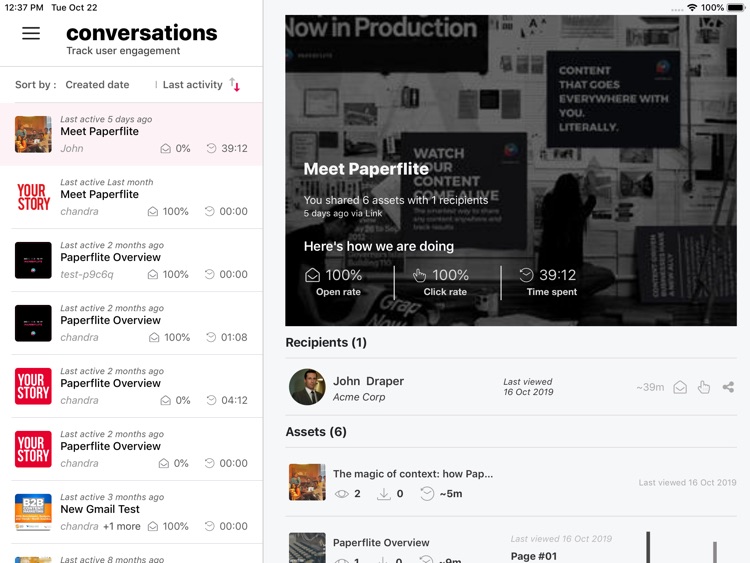
Task: Click 'Last viewed 16 Oct 2019' beside John Draper
Action: (x=528, y=387)
